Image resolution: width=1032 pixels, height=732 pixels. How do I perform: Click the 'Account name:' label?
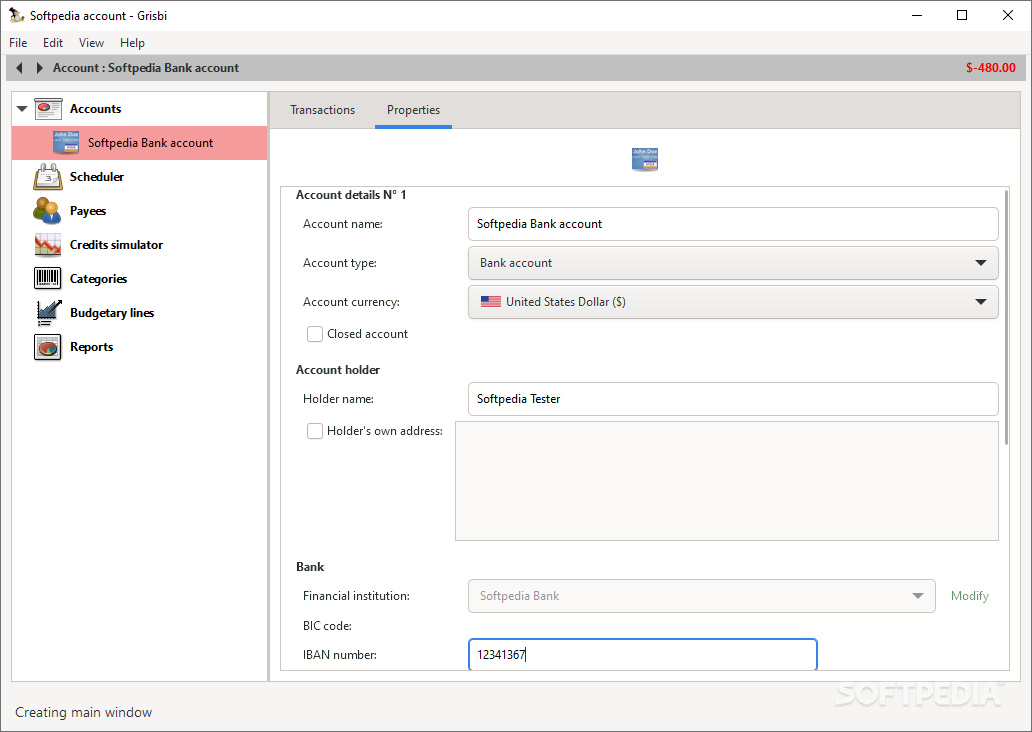pos(342,224)
